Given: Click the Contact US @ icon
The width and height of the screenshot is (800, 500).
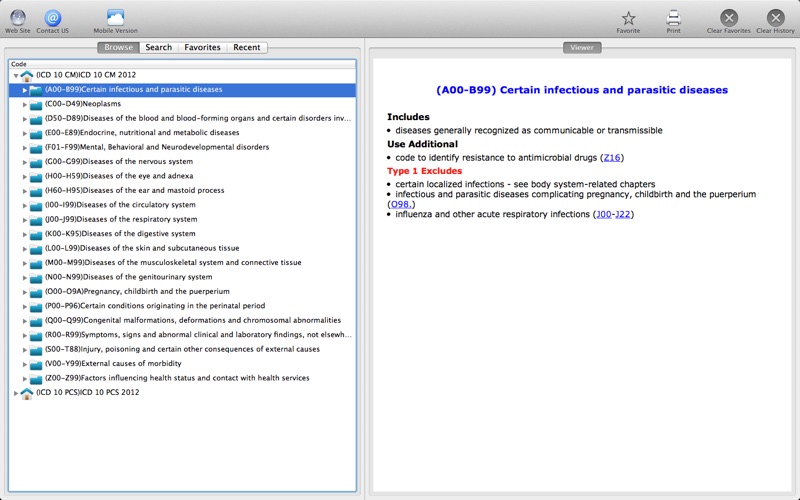Looking at the screenshot, I should click(52, 18).
